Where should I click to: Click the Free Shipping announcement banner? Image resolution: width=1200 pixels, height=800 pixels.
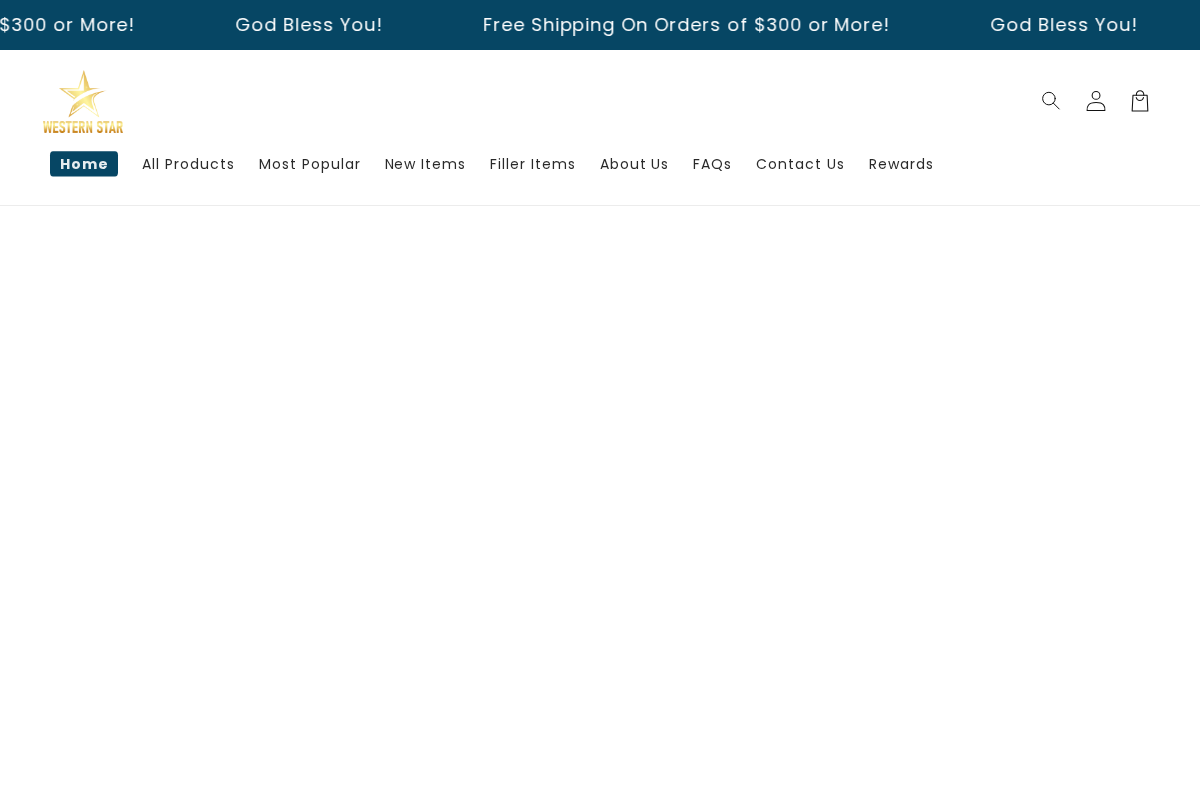(x=686, y=24)
